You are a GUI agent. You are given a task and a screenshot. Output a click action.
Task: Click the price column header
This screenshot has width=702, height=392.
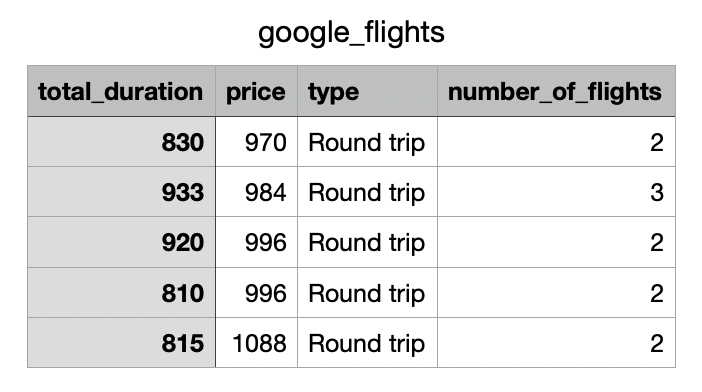point(256,91)
